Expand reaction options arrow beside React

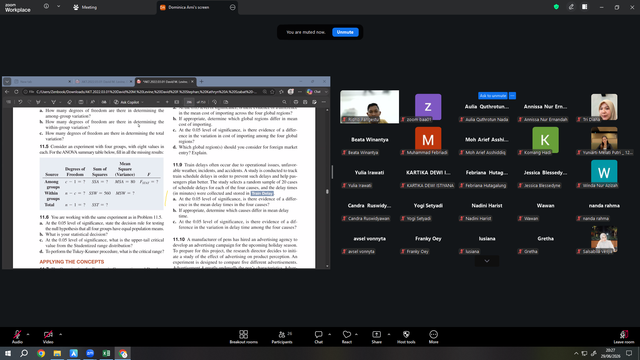pyautogui.click(x=356, y=334)
